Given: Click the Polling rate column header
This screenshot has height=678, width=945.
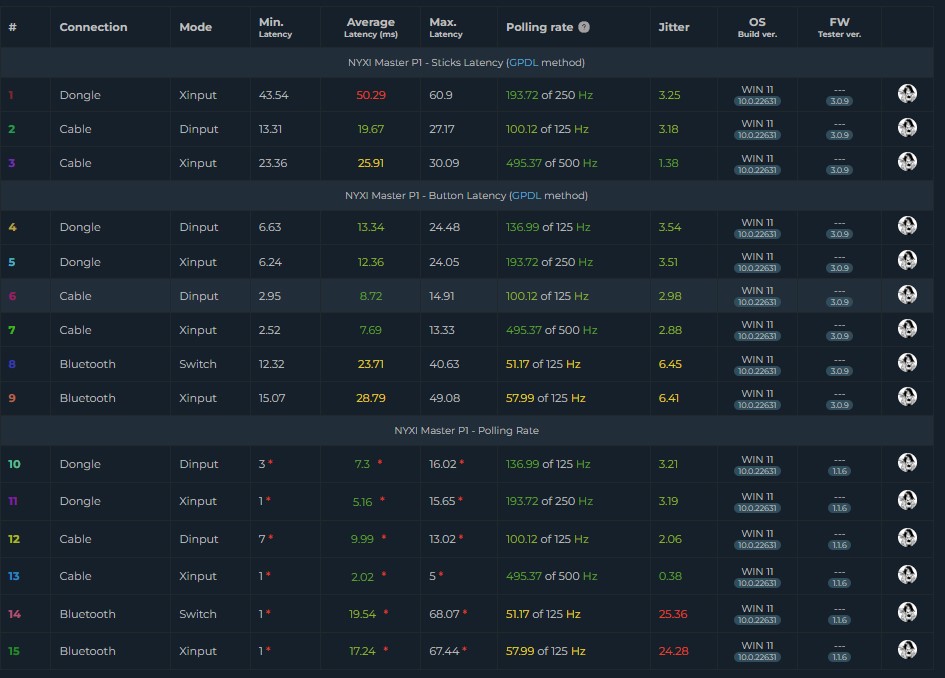Looking at the screenshot, I should 539,27.
